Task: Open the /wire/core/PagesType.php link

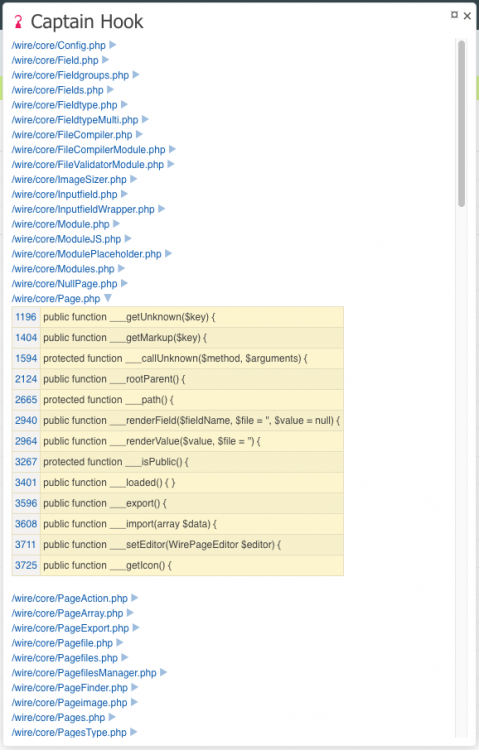Action: point(69,732)
